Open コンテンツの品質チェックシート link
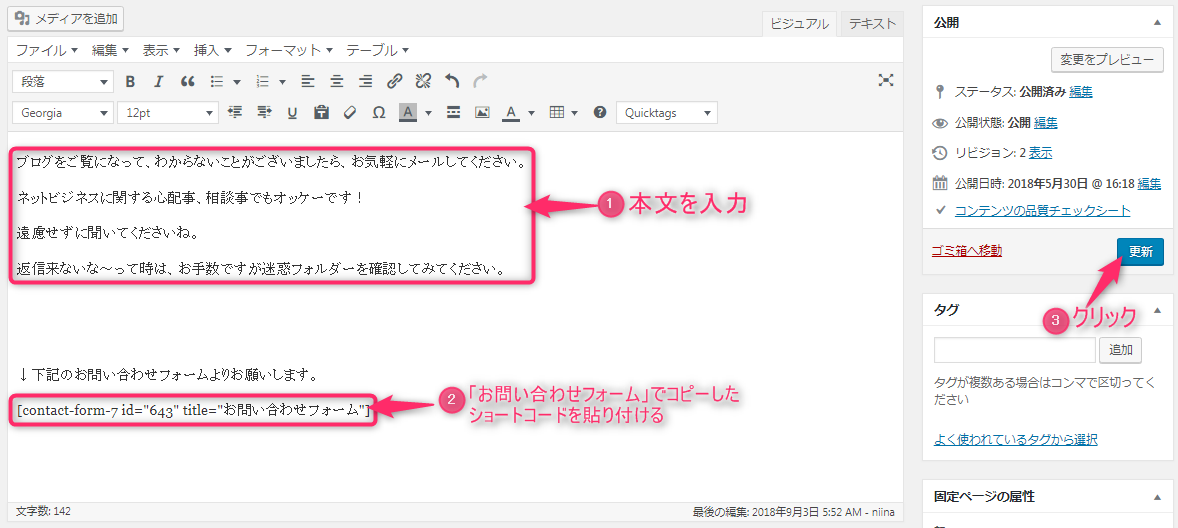This screenshot has width=1178, height=528. click(x=1043, y=210)
